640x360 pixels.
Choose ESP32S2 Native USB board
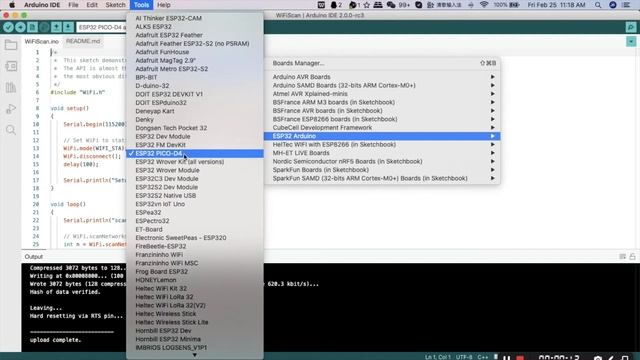195,196
